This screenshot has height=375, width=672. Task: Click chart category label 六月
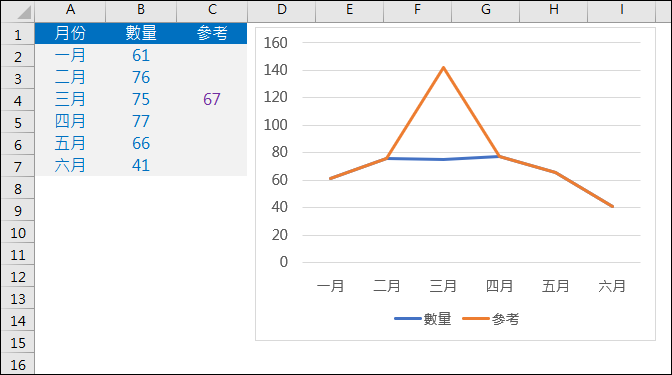[x=612, y=286]
